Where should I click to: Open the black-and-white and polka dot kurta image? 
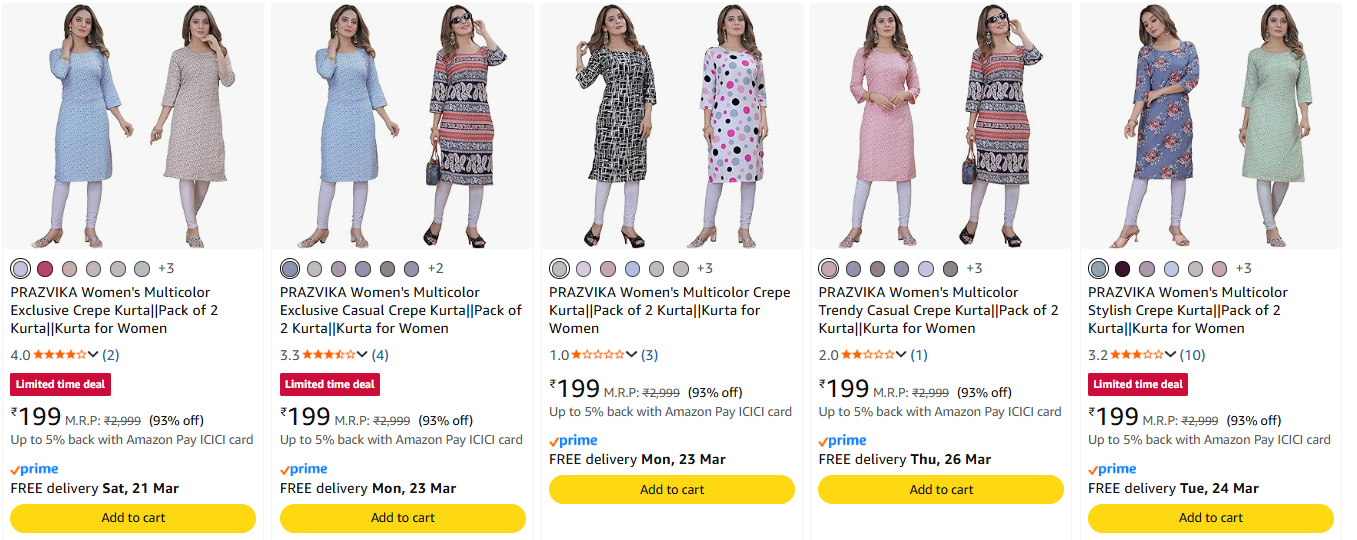672,126
